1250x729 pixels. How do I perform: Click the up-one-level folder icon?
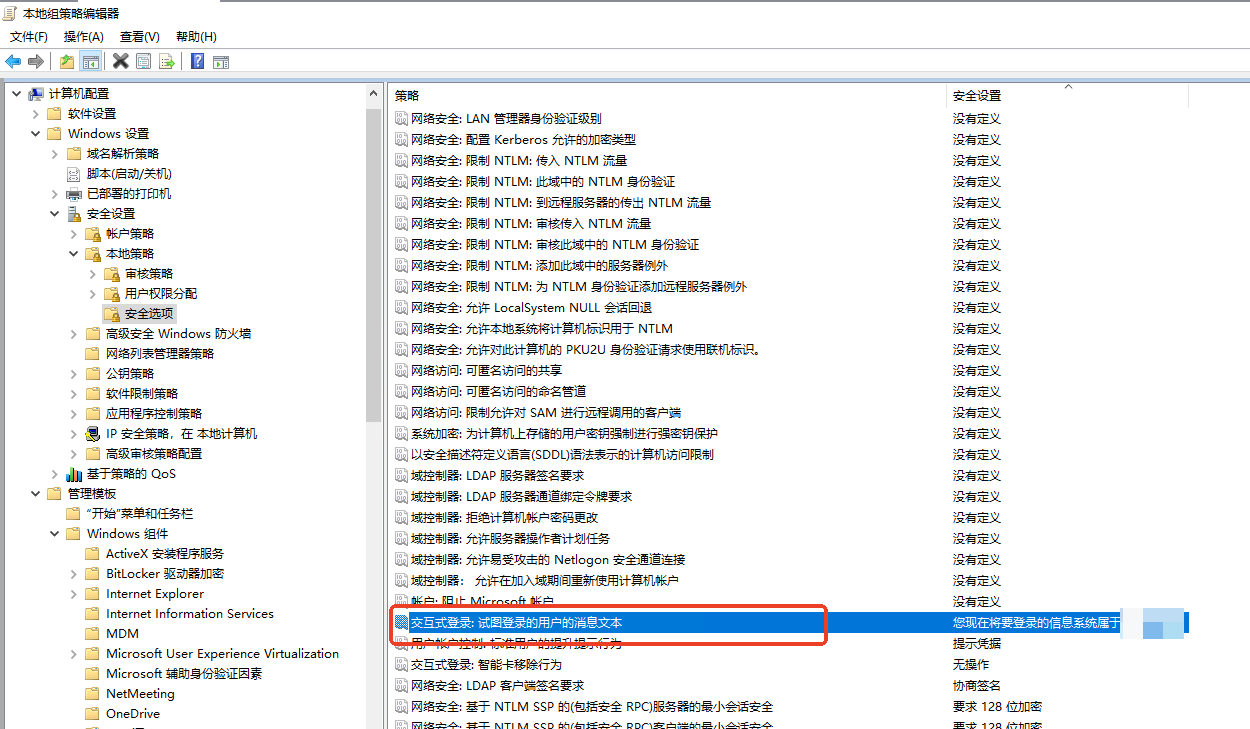[66, 61]
